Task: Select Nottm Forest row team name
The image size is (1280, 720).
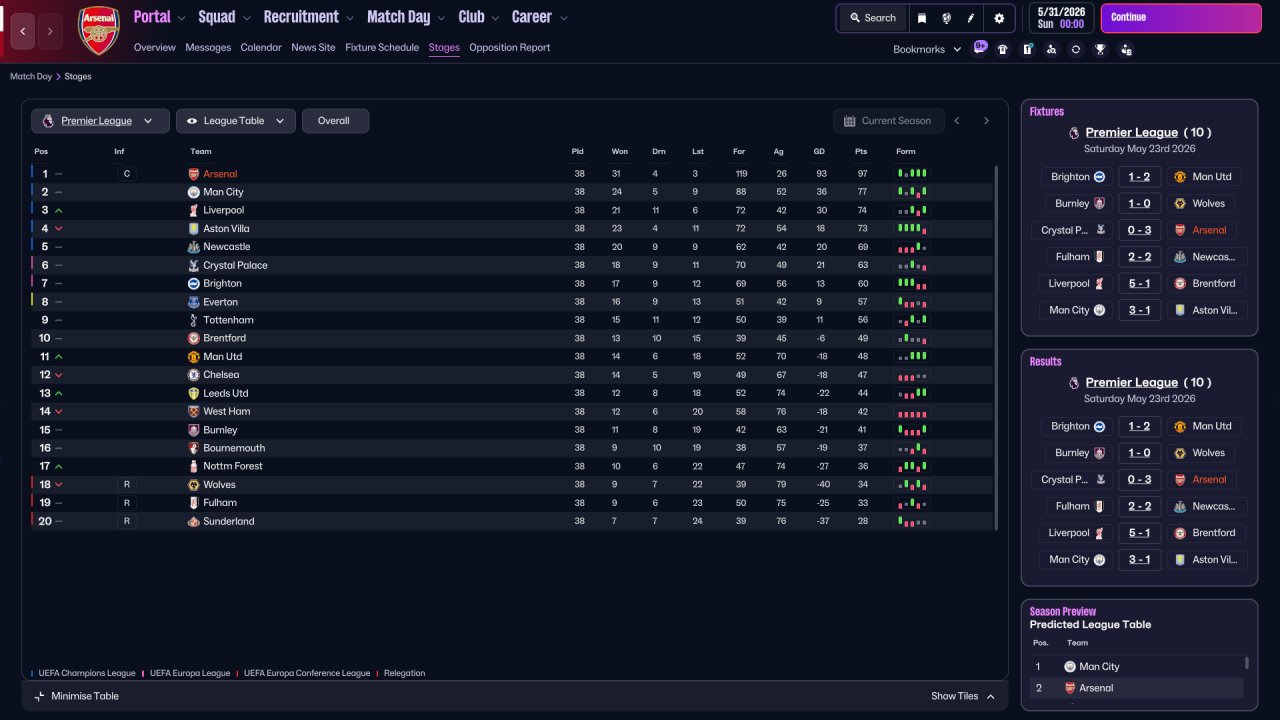Action: [233, 466]
